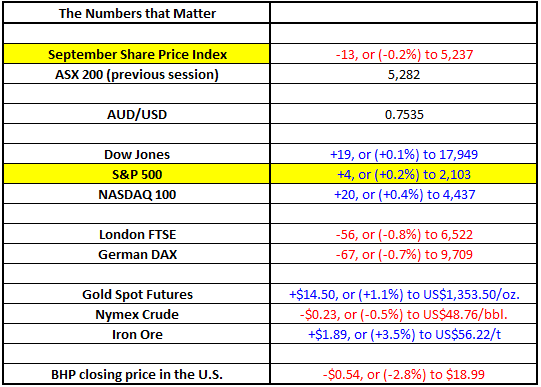Click the +20 to 4,437 value
Screen dimensions: 541x387
click(x=404, y=194)
